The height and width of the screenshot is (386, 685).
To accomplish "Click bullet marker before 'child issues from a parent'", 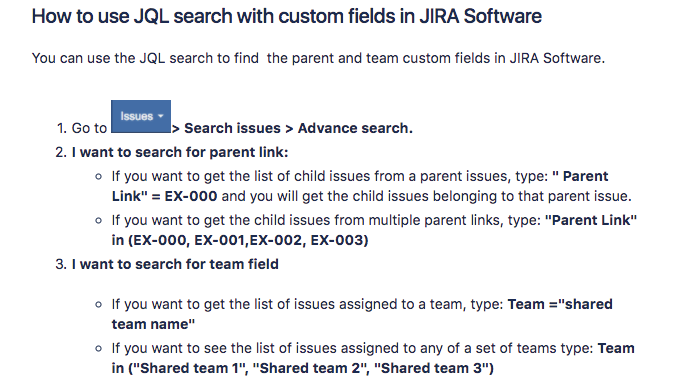I will pos(98,177).
